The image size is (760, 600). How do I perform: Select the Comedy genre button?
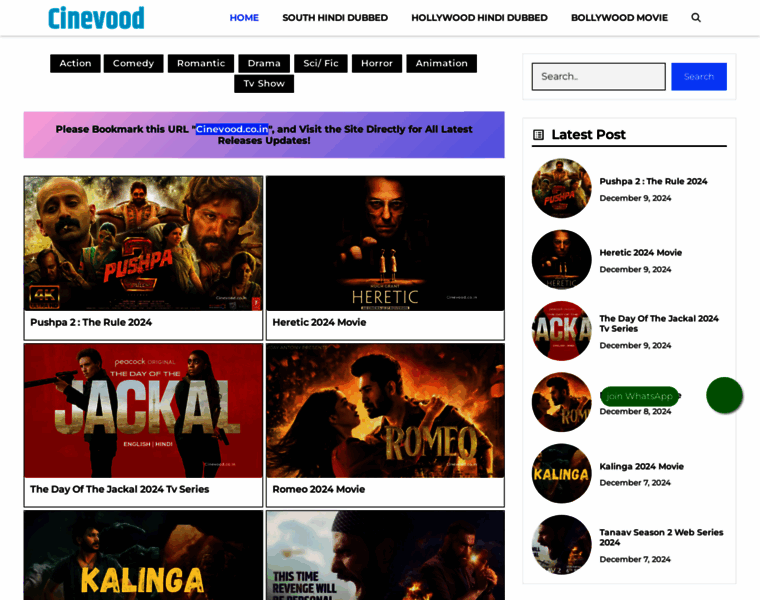(133, 63)
